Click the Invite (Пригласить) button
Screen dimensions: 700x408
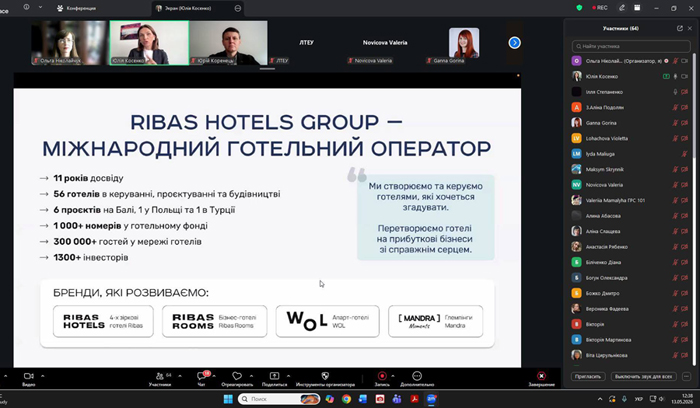[x=588, y=376]
